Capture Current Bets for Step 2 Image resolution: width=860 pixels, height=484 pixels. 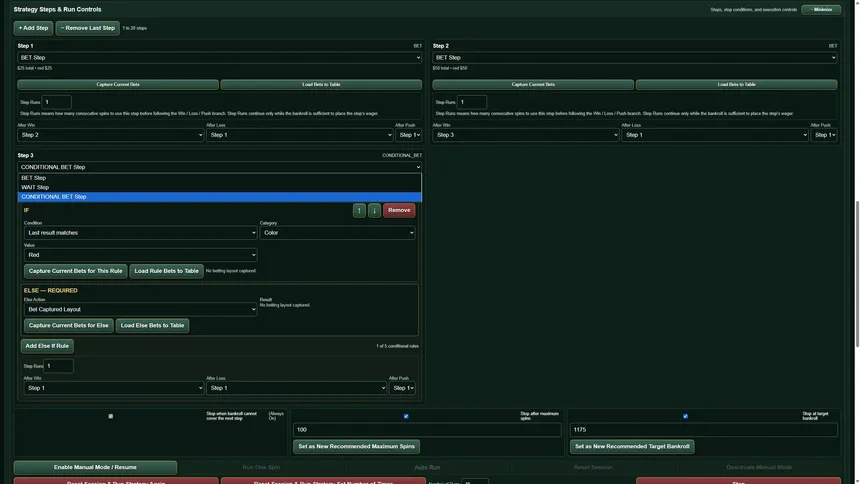pyautogui.click(x=533, y=85)
